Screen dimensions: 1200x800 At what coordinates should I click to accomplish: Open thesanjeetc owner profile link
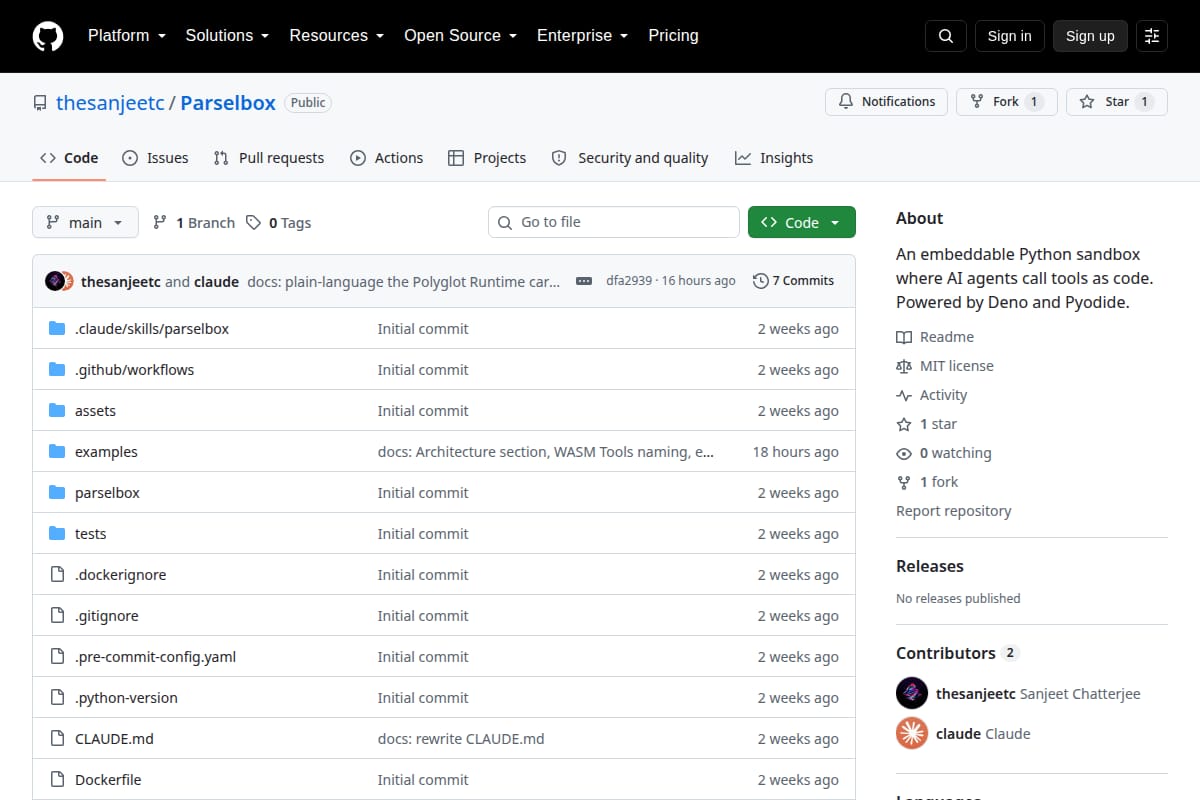click(x=110, y=103)
